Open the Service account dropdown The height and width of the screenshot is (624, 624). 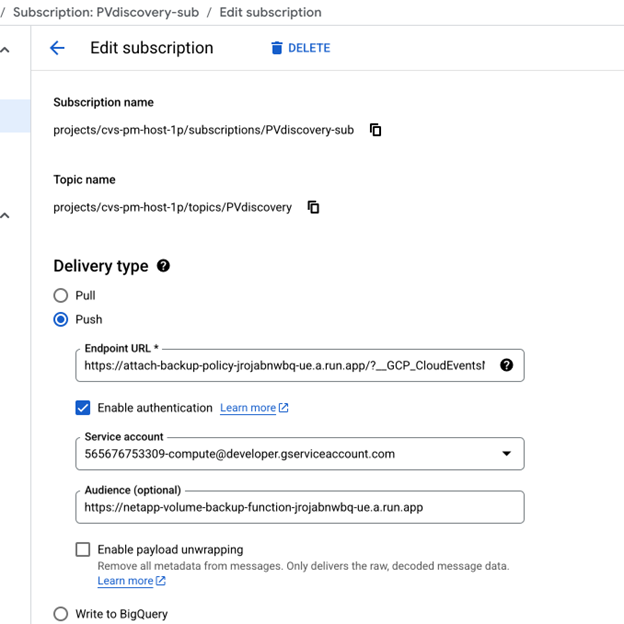coord(506,453)
